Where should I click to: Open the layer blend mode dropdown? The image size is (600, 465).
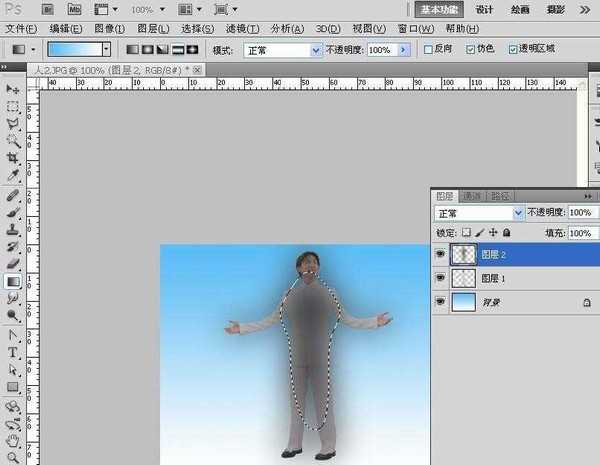[x=479, y=213]
